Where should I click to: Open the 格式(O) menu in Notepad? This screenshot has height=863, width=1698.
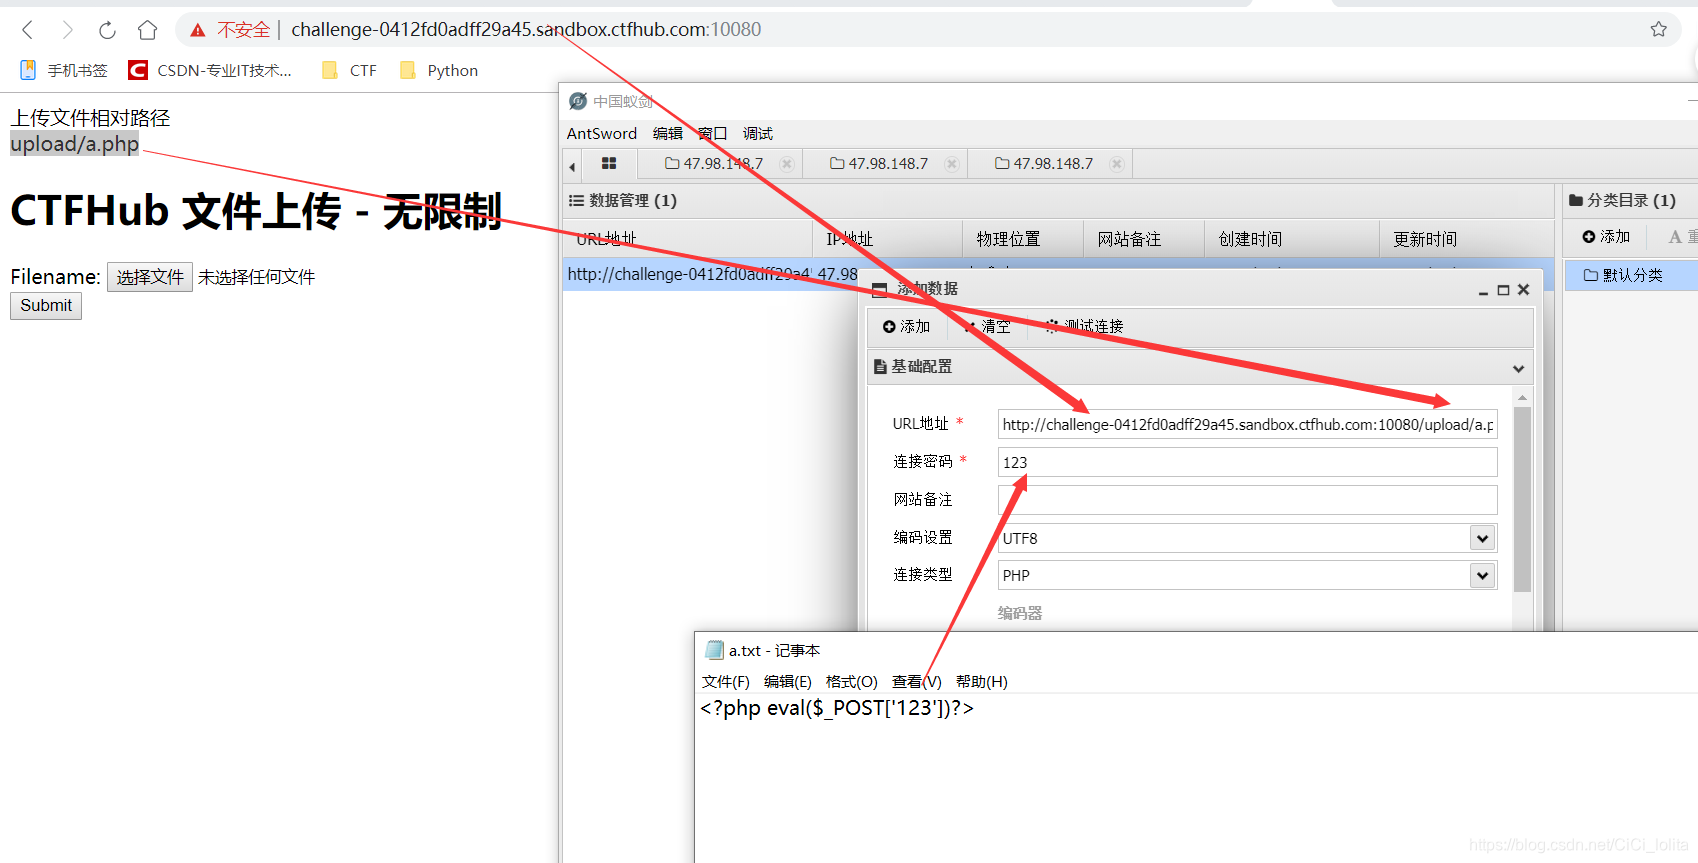point(852,682)
